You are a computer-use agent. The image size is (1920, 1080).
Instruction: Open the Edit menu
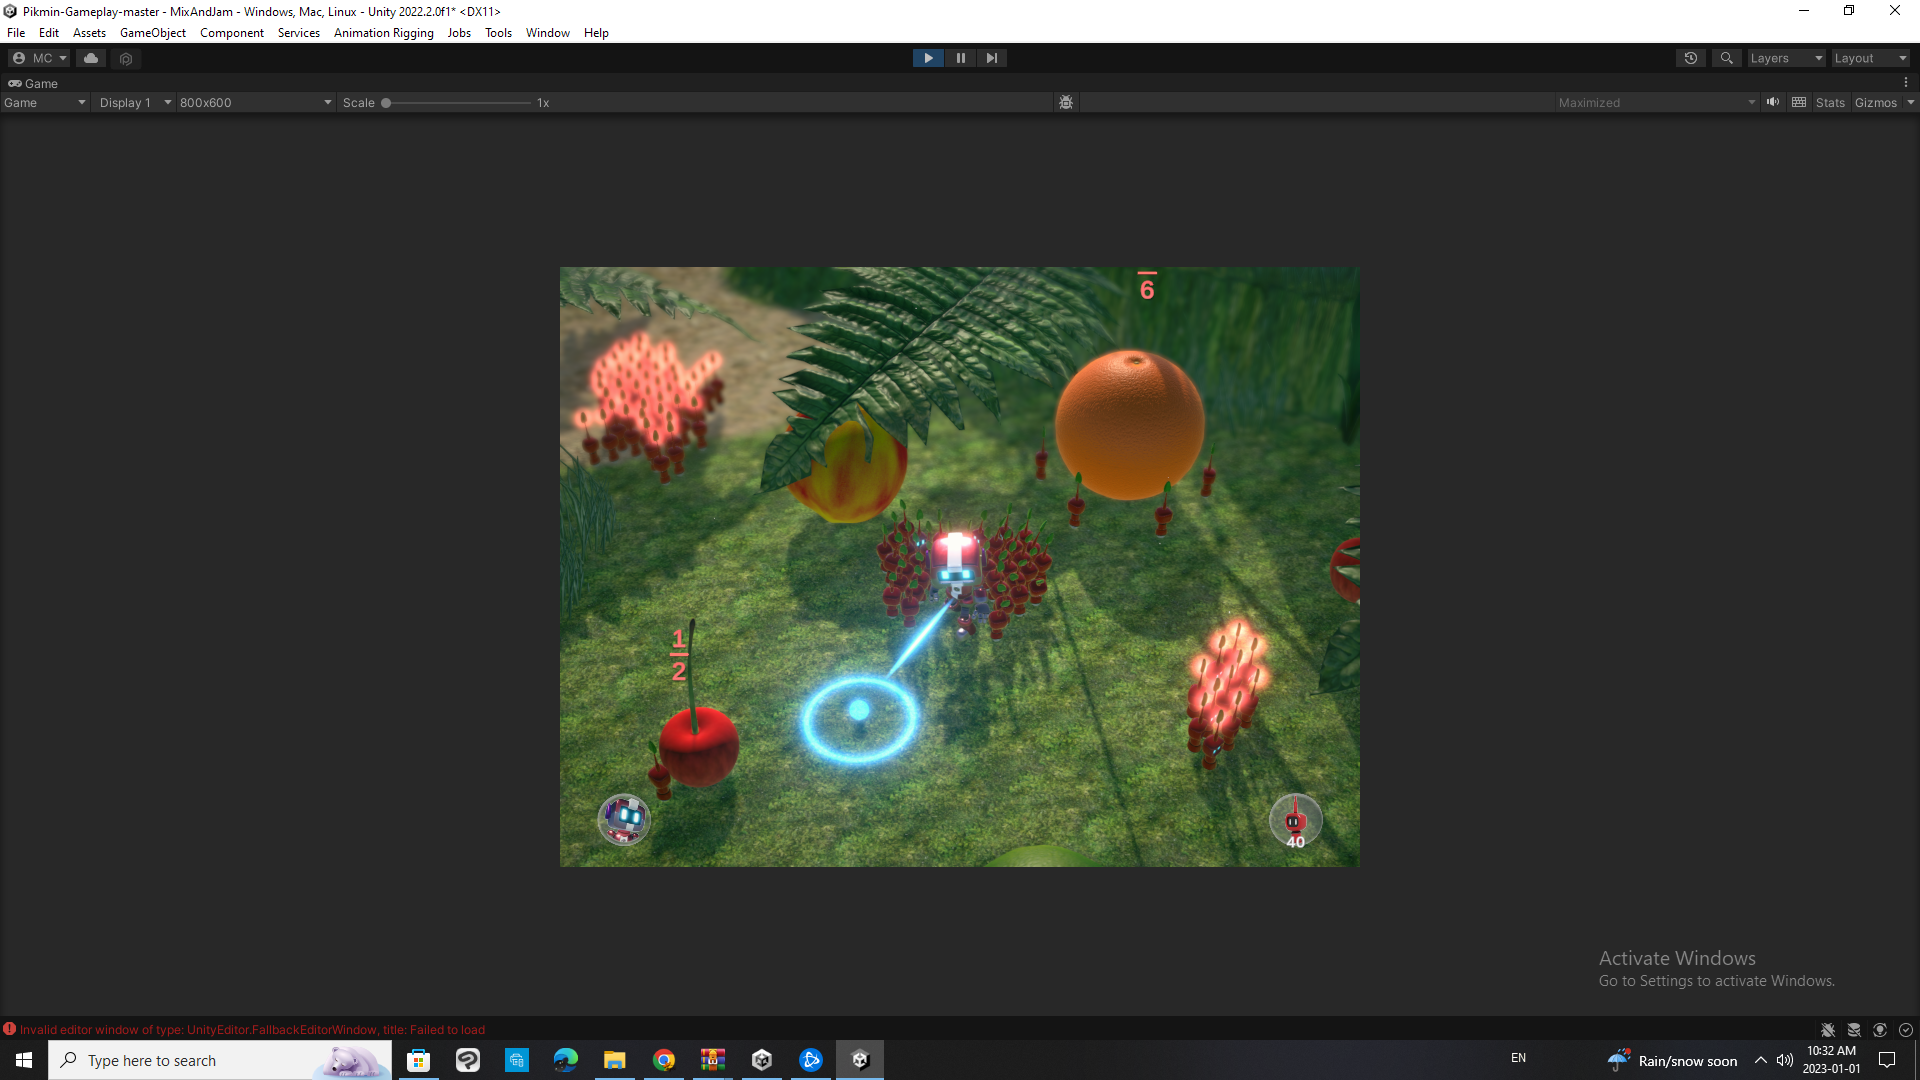(49, 33)
